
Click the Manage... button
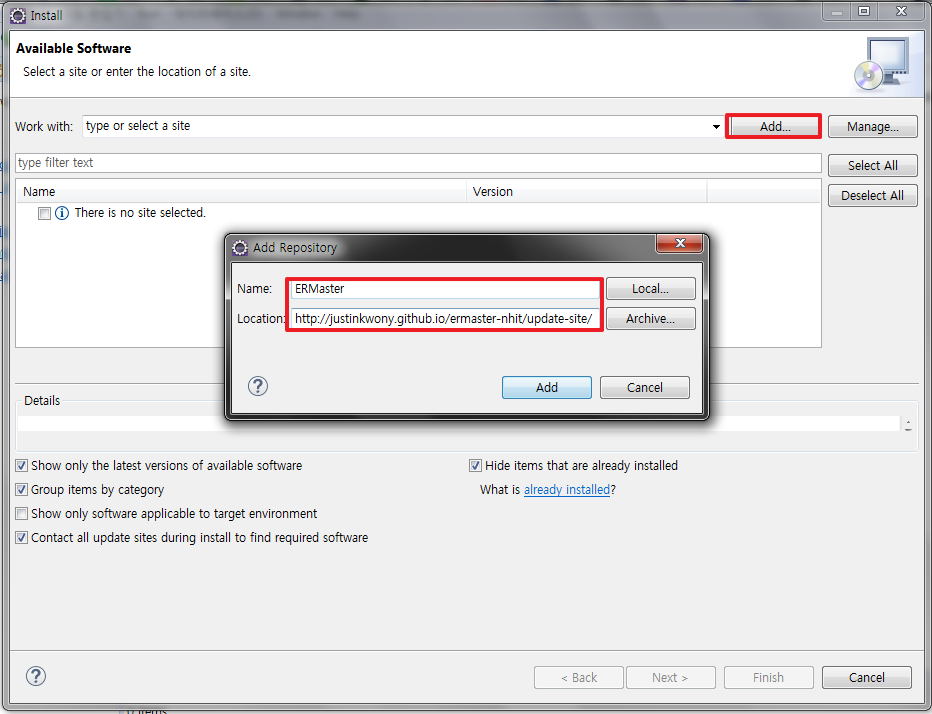pos(872,127)
